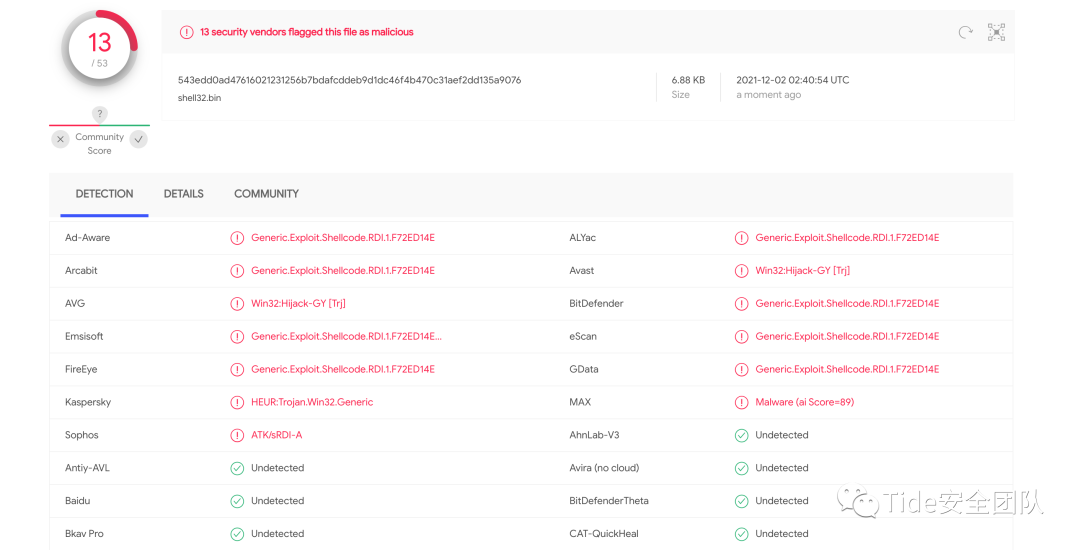Click the alert icon in BitDefender row
Image resolution: width=1080 pixels, height=550 pixels.
(x=741, y=304)
